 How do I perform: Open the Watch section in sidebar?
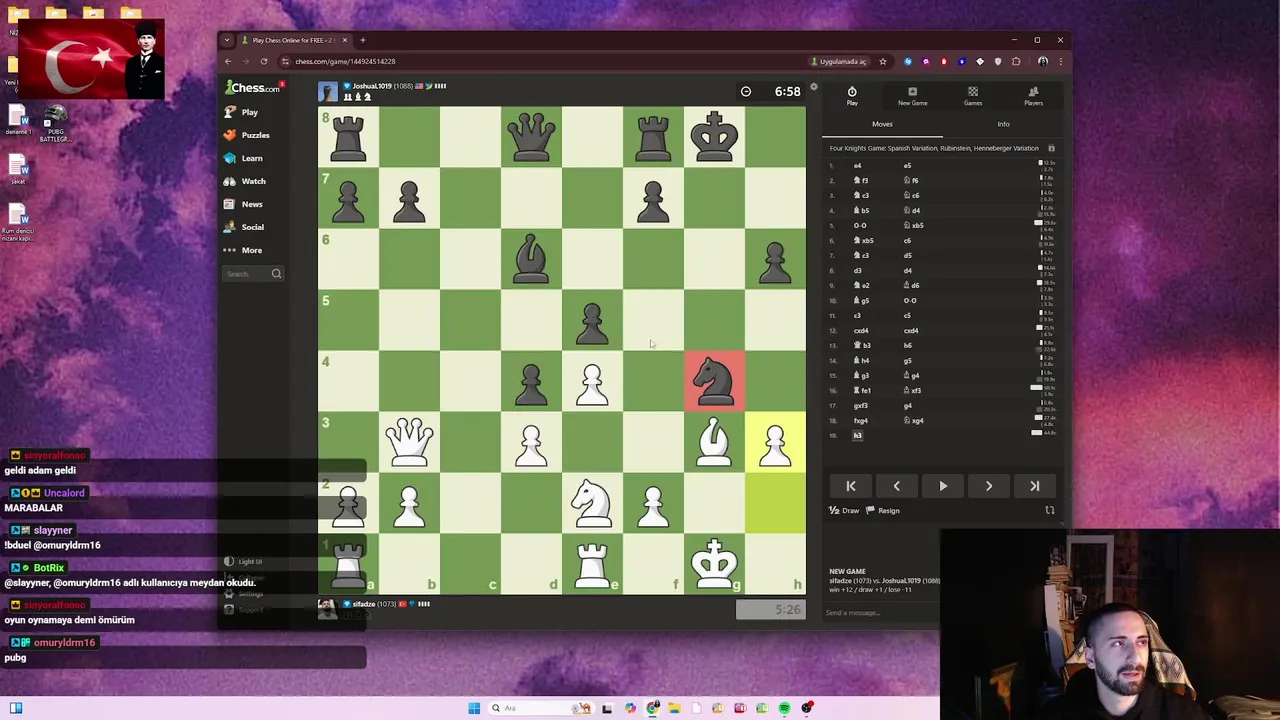click(244, 181)
